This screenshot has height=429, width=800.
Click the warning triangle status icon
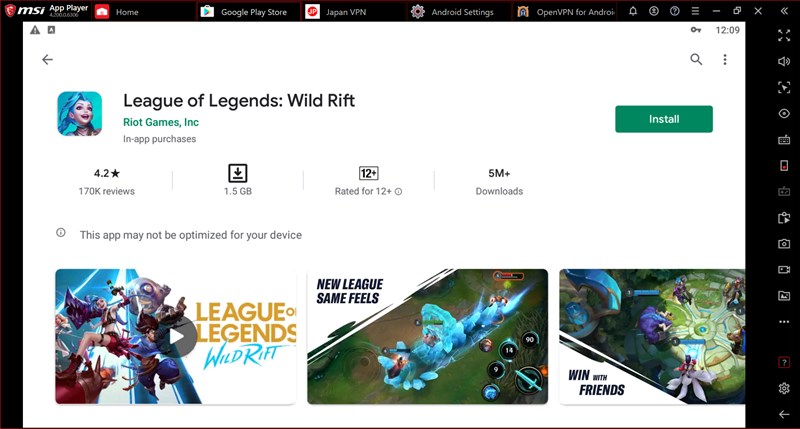pos(35,30)
